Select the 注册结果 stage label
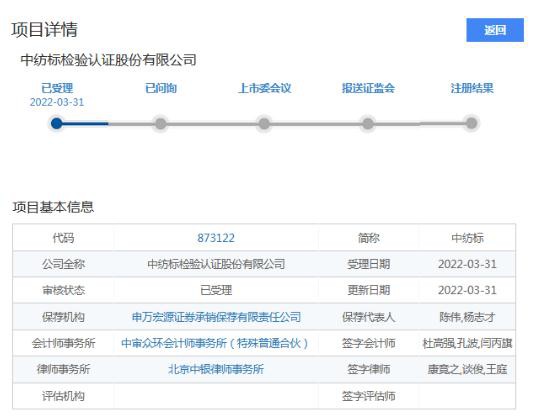This screenshot has height=419, width=538. pos(472,88)
